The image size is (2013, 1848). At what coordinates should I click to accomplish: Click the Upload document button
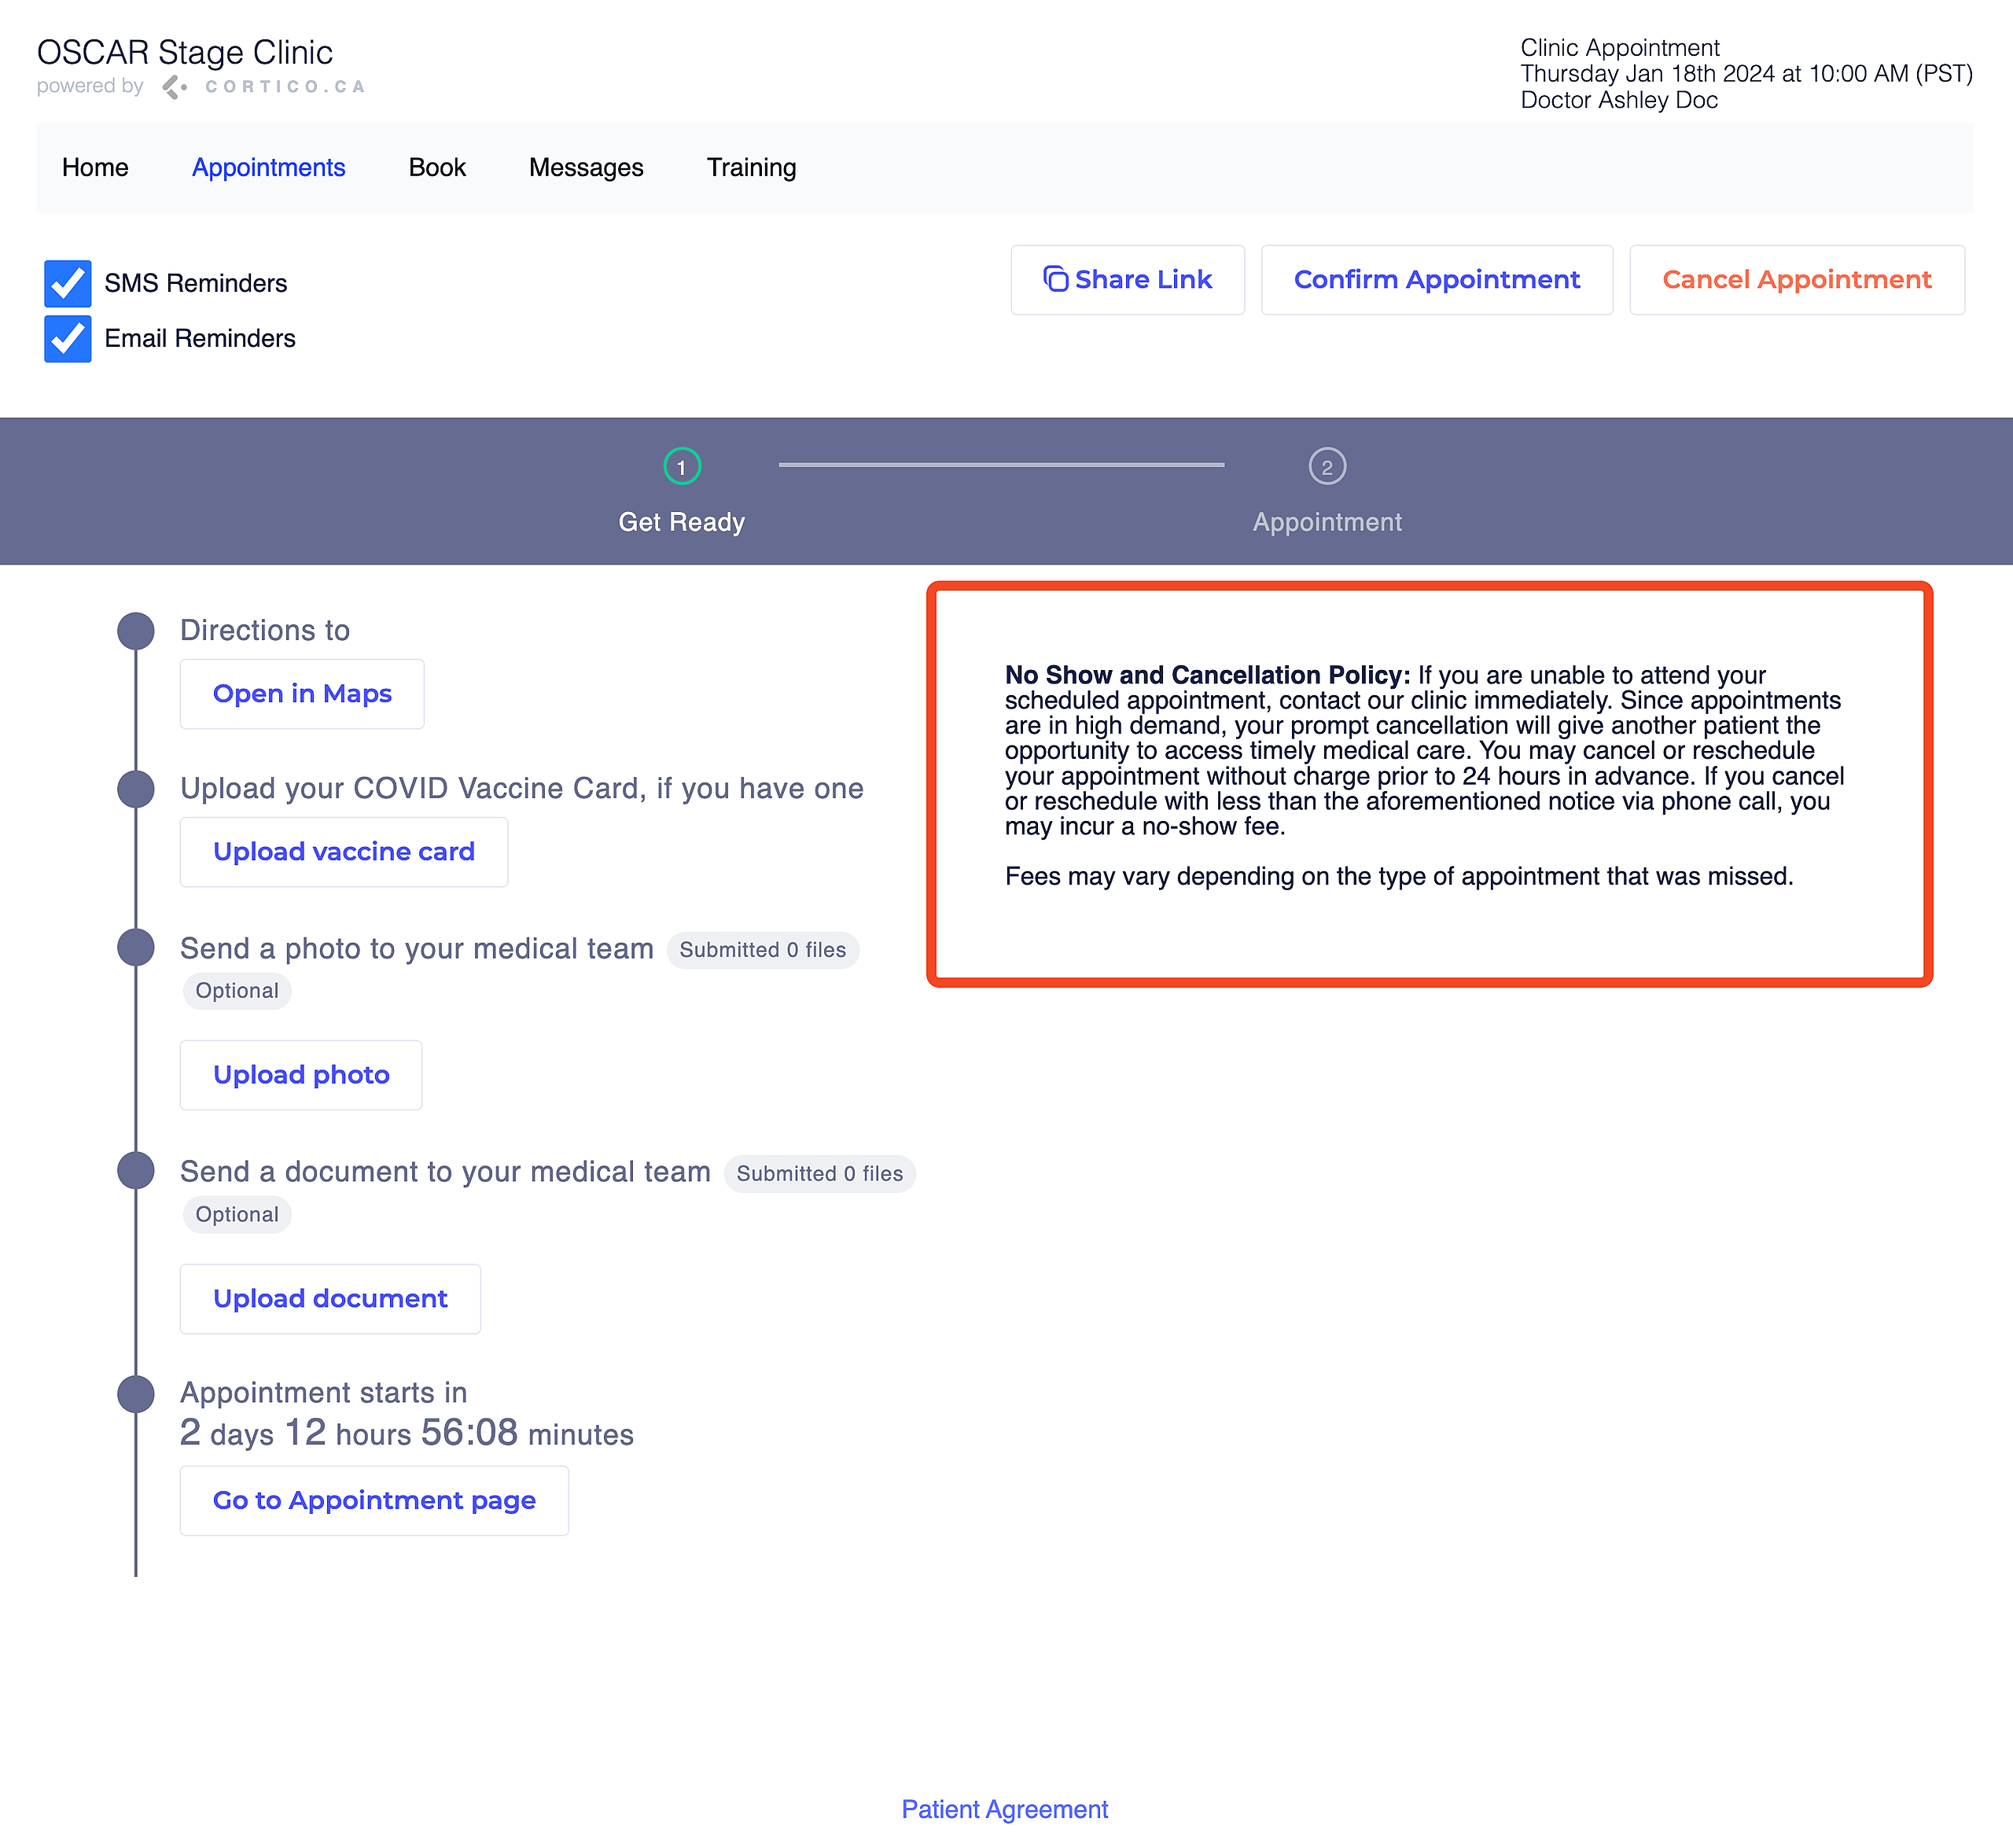click(330, 1299)
